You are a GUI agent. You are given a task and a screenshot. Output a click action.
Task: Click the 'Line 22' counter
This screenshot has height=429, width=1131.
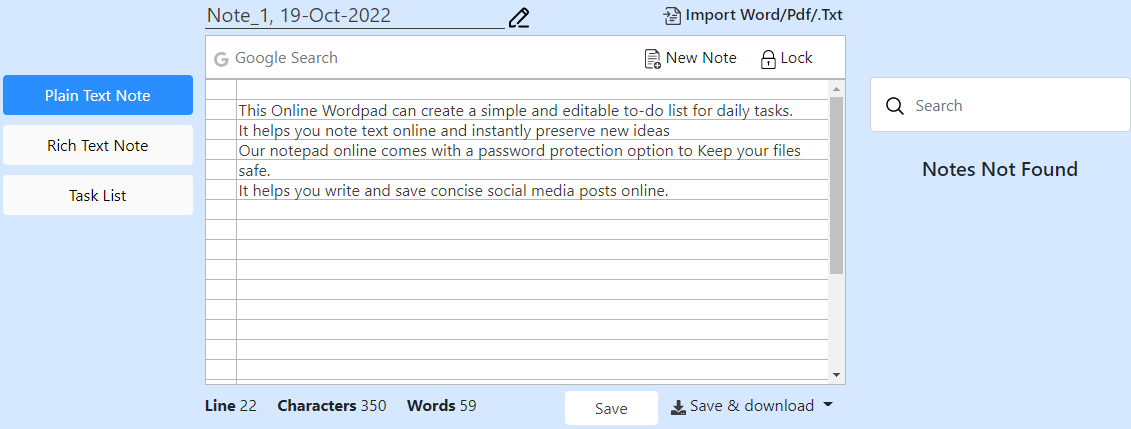[x=231, y=406]
